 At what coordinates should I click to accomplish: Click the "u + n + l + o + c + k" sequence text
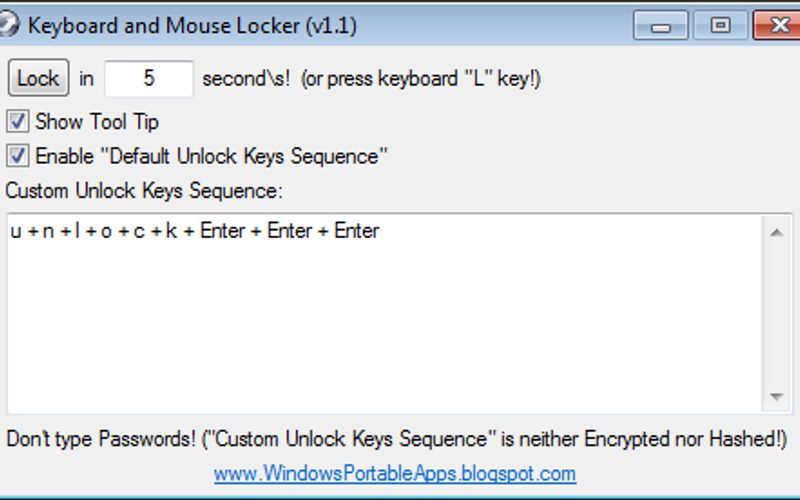(95, 231)
